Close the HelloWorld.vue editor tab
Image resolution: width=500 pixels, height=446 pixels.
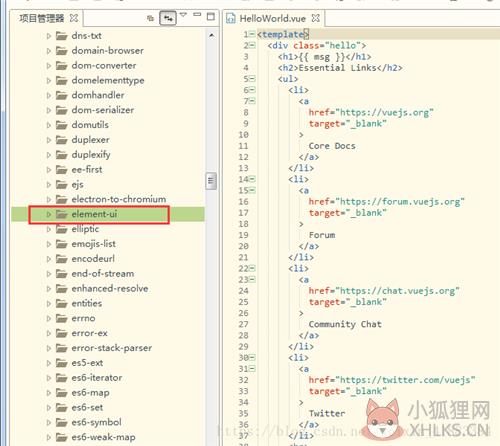click(315, 18)
